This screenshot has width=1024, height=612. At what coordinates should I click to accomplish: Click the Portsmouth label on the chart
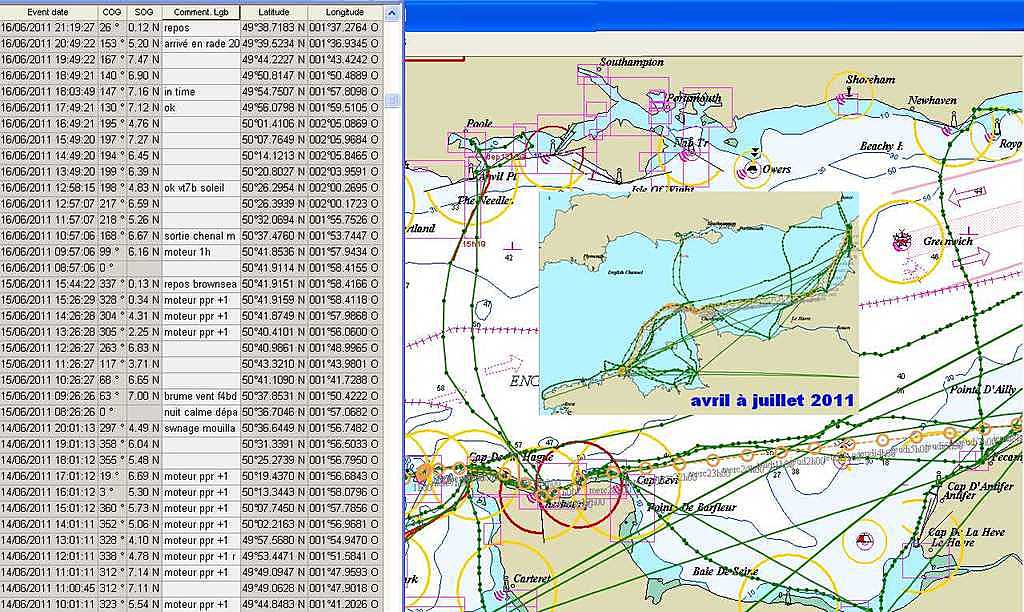(x=693, y=99)
